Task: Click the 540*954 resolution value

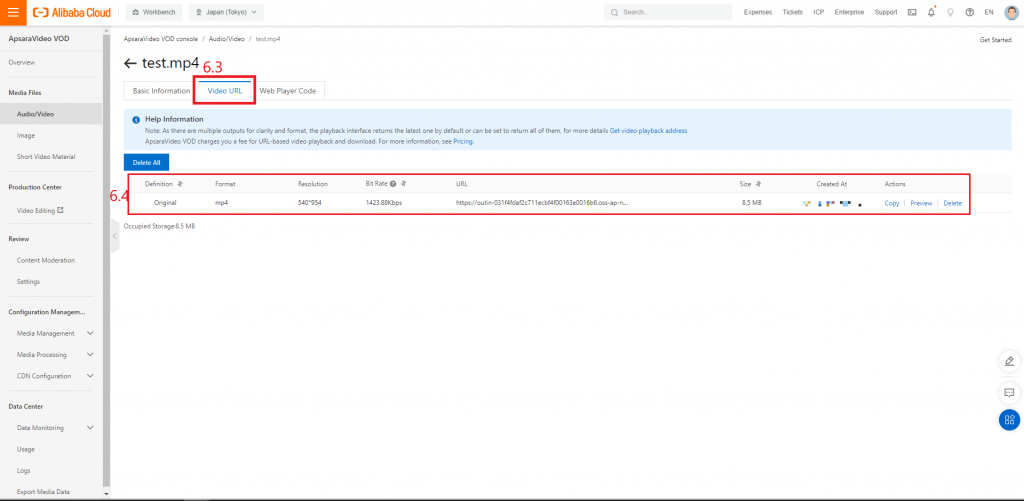Action: click(x=310, y=203)
